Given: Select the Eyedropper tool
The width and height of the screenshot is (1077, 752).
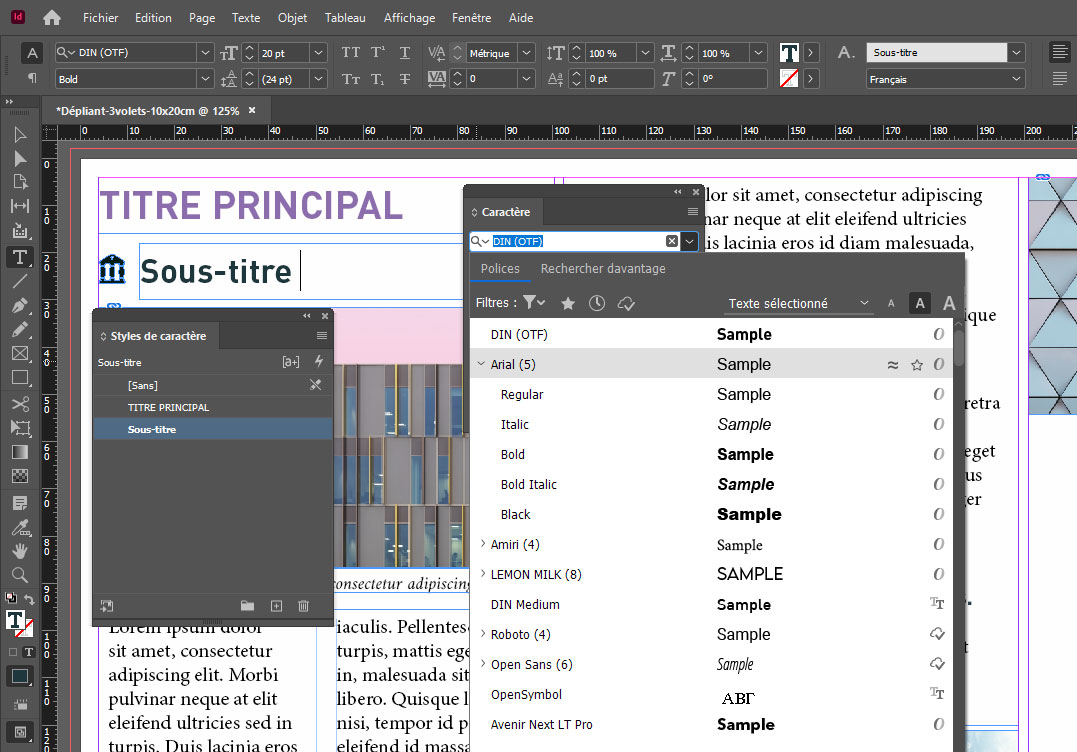Looking at the screenshot, I should coord(20,527).
